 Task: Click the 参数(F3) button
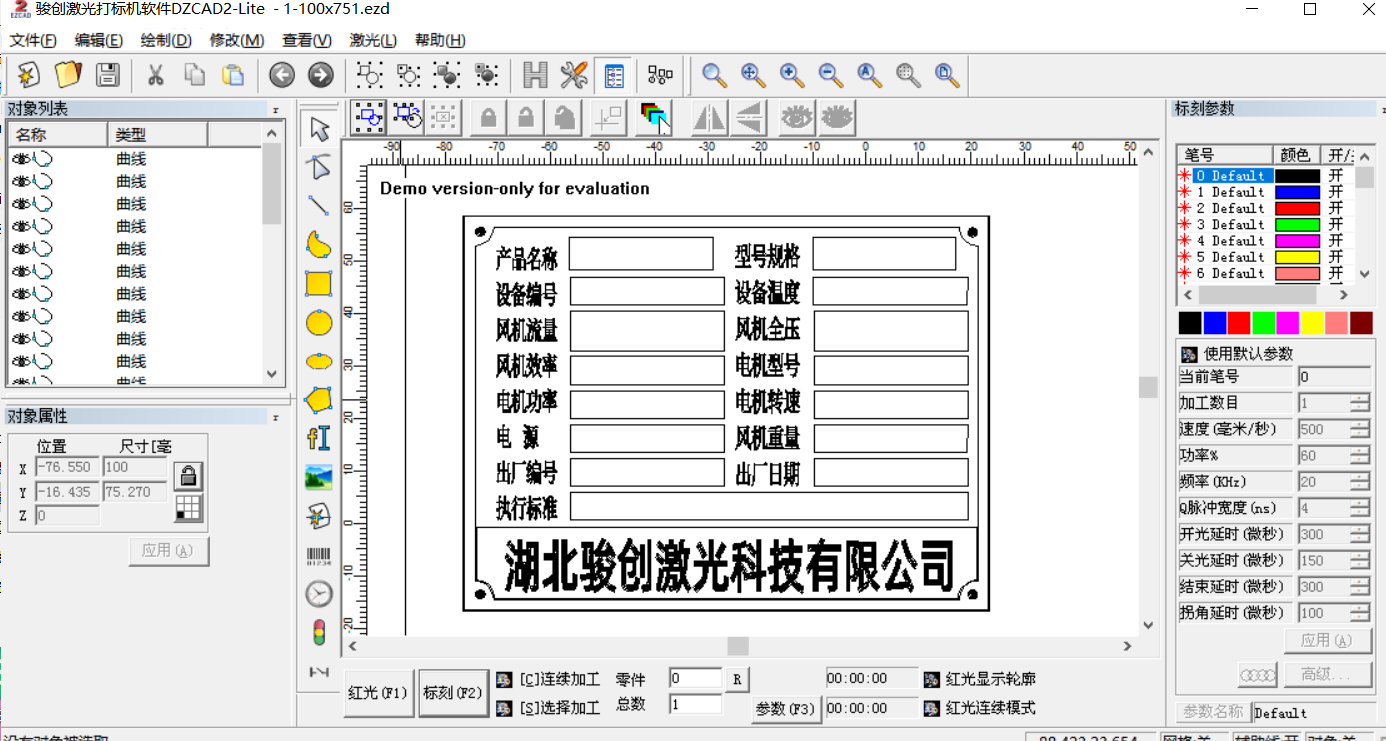click(786, 709)
